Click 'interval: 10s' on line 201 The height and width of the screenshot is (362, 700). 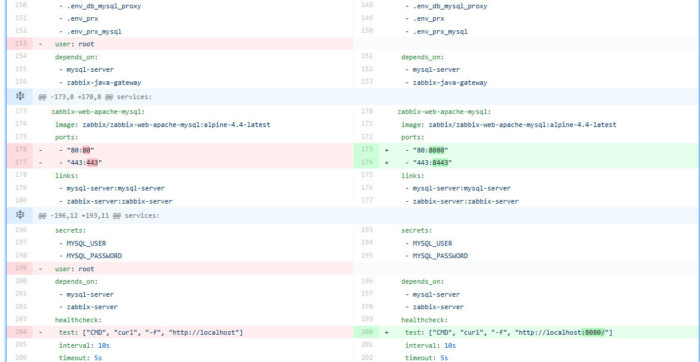point(430,345)
